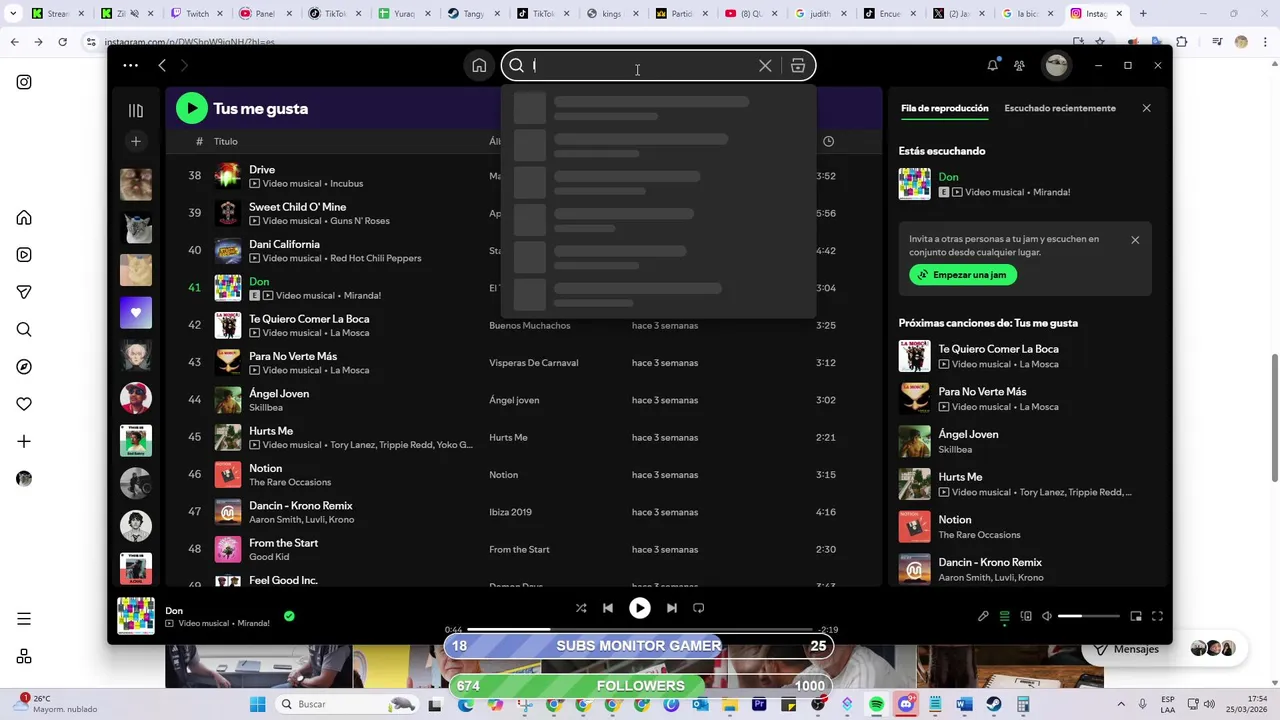Open Instagram home in browser sidebar
Image resolution: width=1280 pixels, height=720 pixels.
click(24, 218)
